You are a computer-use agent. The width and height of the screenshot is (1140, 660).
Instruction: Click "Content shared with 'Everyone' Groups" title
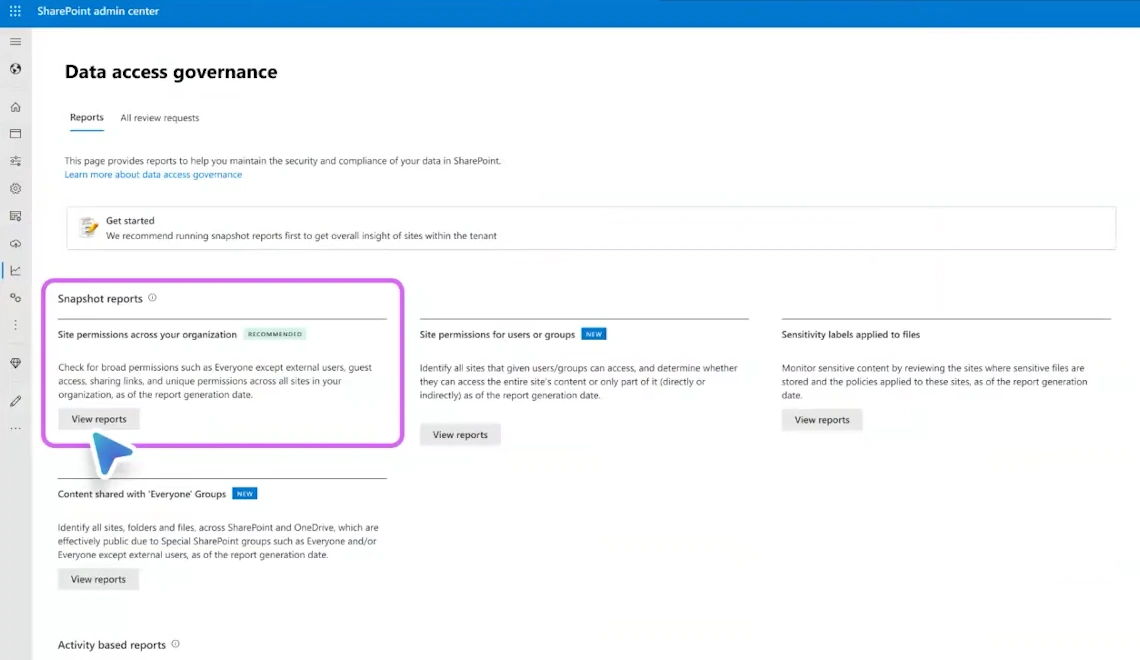coord(142,494)
